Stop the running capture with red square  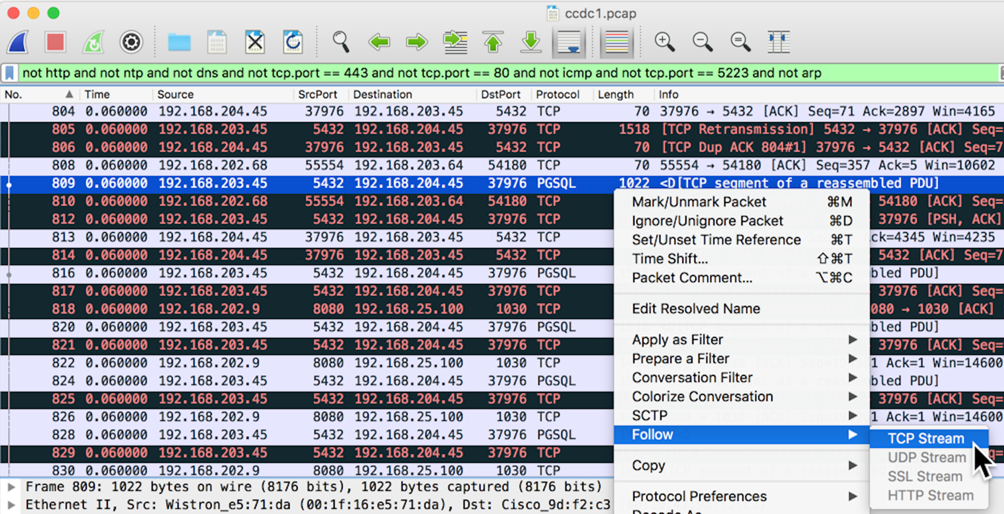55,42
